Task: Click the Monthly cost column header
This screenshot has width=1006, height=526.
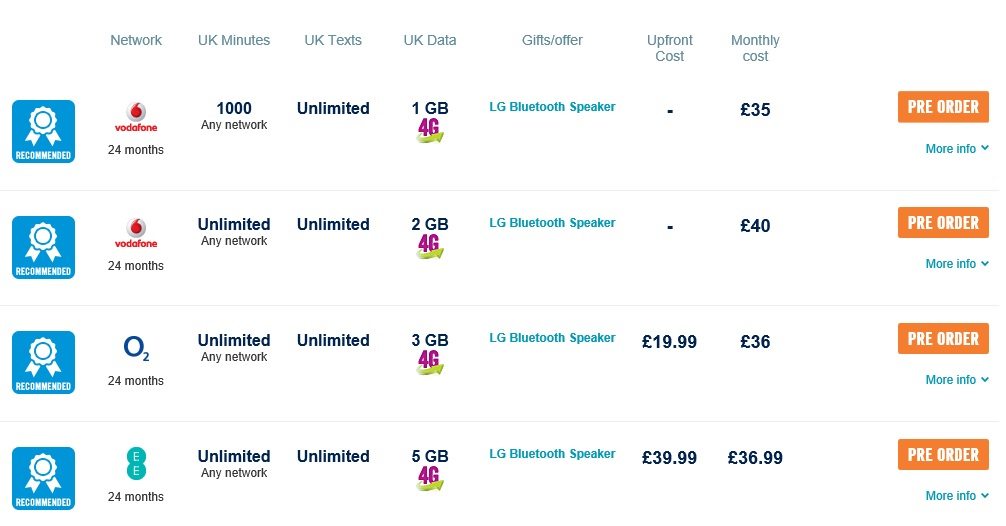Action: tap(755, 48)
